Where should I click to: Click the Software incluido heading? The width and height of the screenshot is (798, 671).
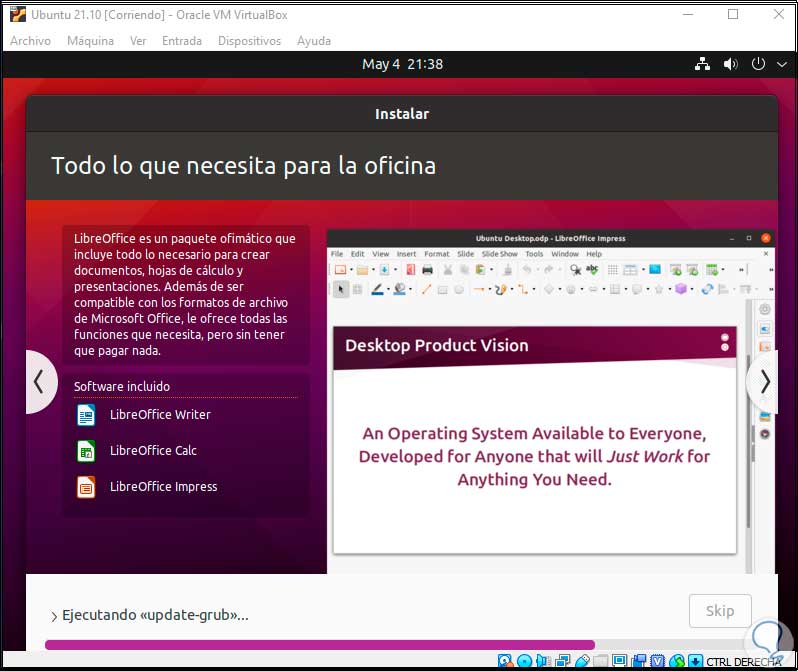(x=122, y=386)
